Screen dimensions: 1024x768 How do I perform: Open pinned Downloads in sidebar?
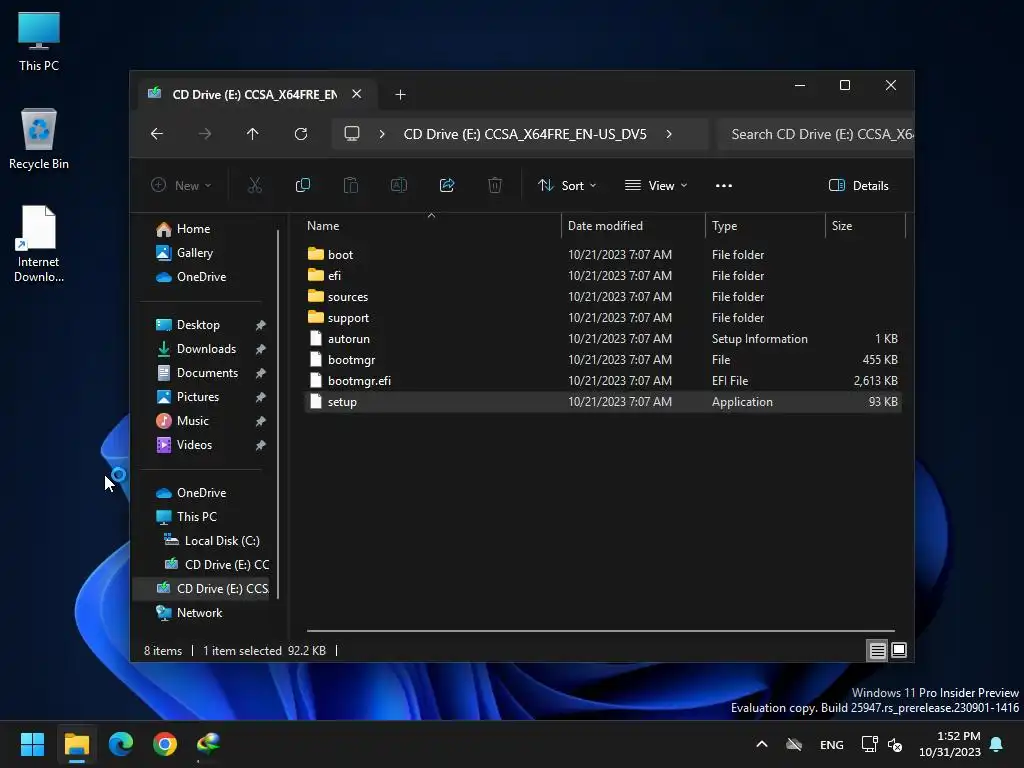coord(204,349)
